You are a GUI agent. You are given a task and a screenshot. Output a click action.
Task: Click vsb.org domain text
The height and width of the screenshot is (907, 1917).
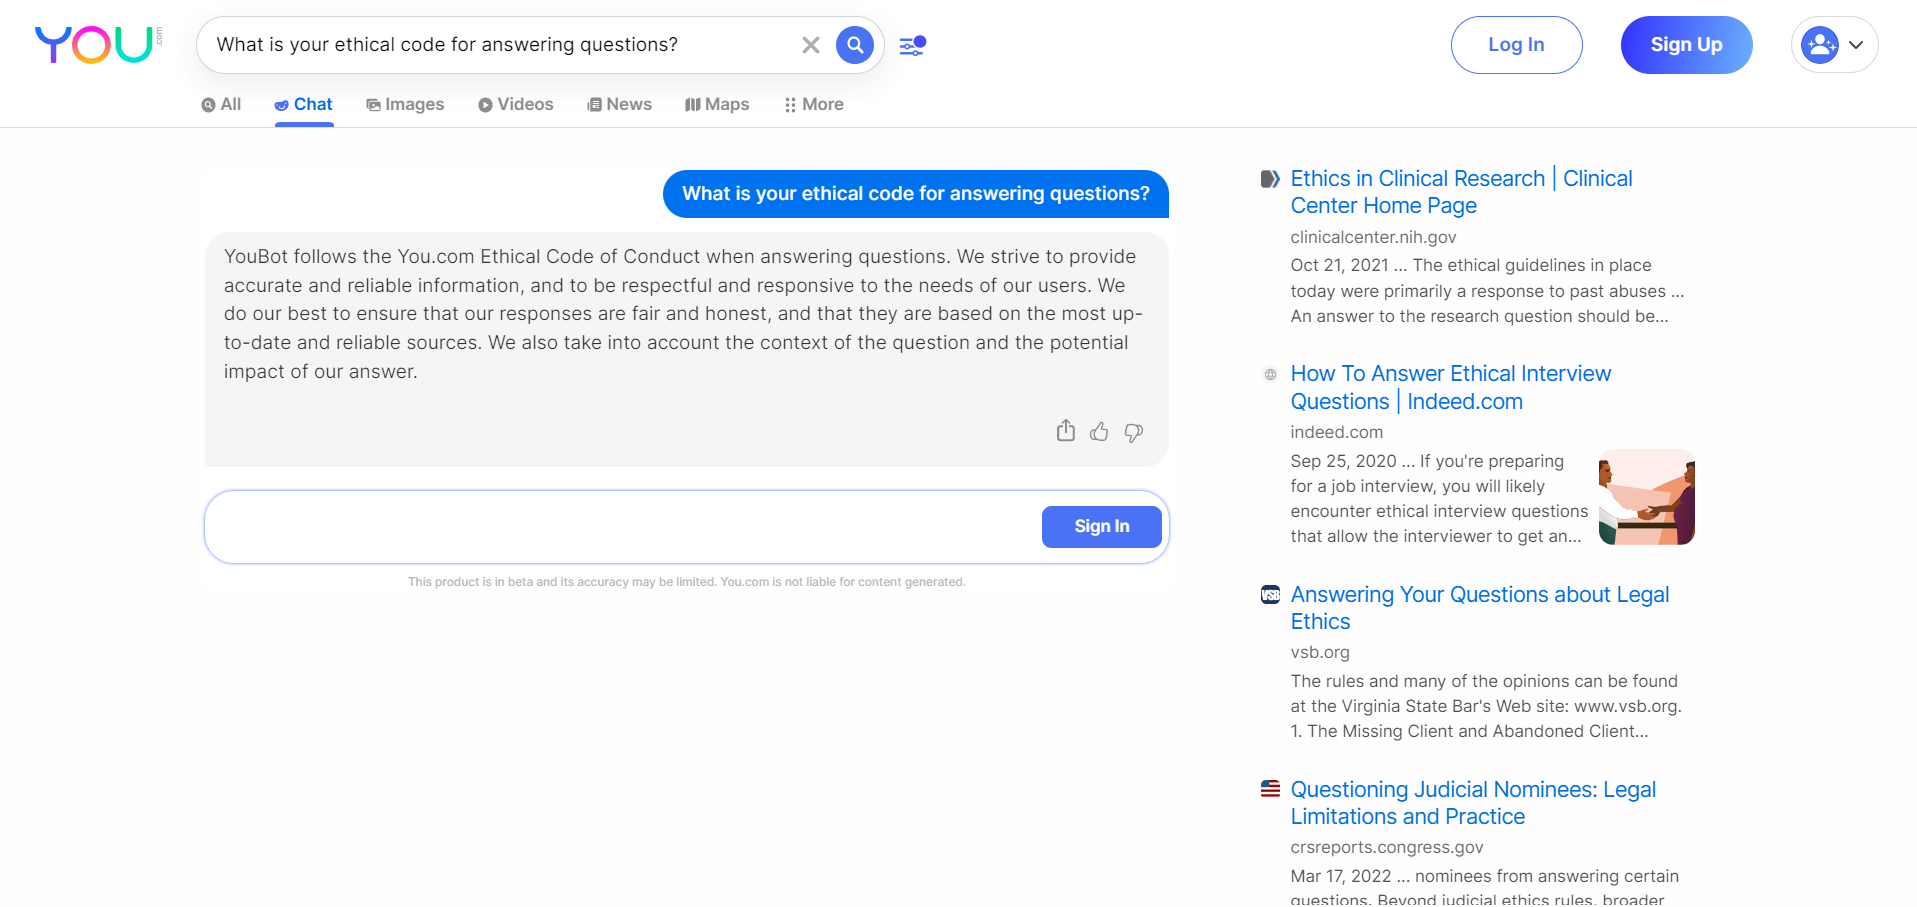1319,652
